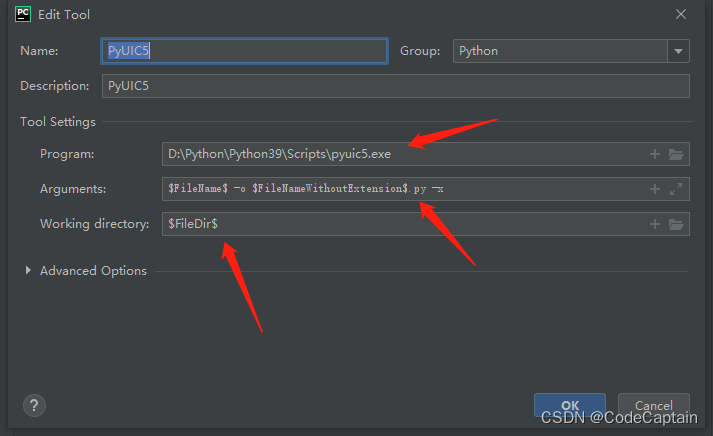
Task: Insert macro into Working directory via plus icon
Action: pos(655,224)
